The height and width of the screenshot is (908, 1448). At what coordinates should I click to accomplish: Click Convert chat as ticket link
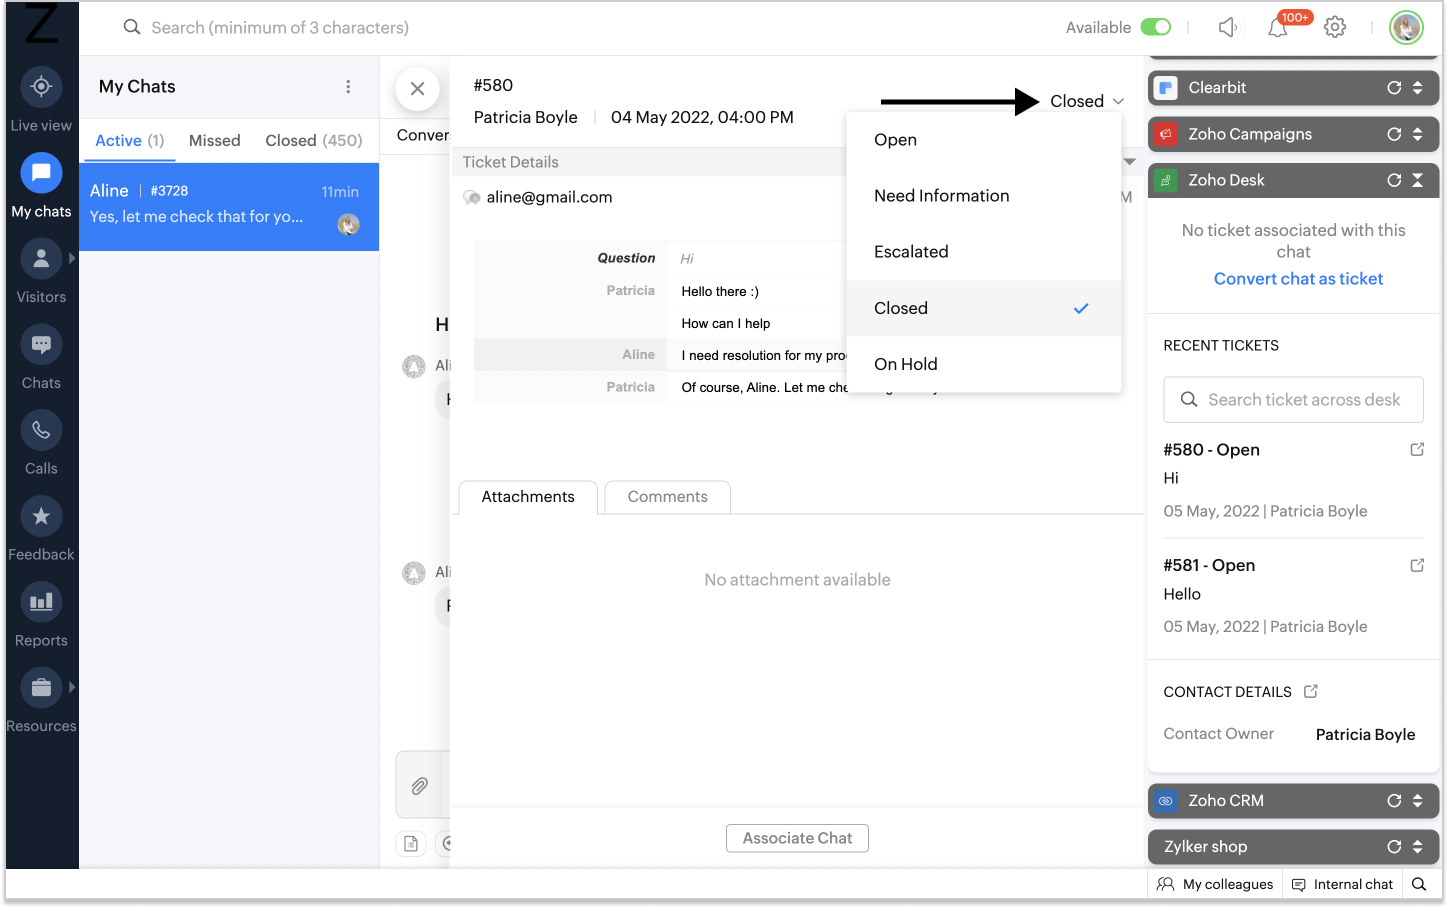[x=1298, y=279]
